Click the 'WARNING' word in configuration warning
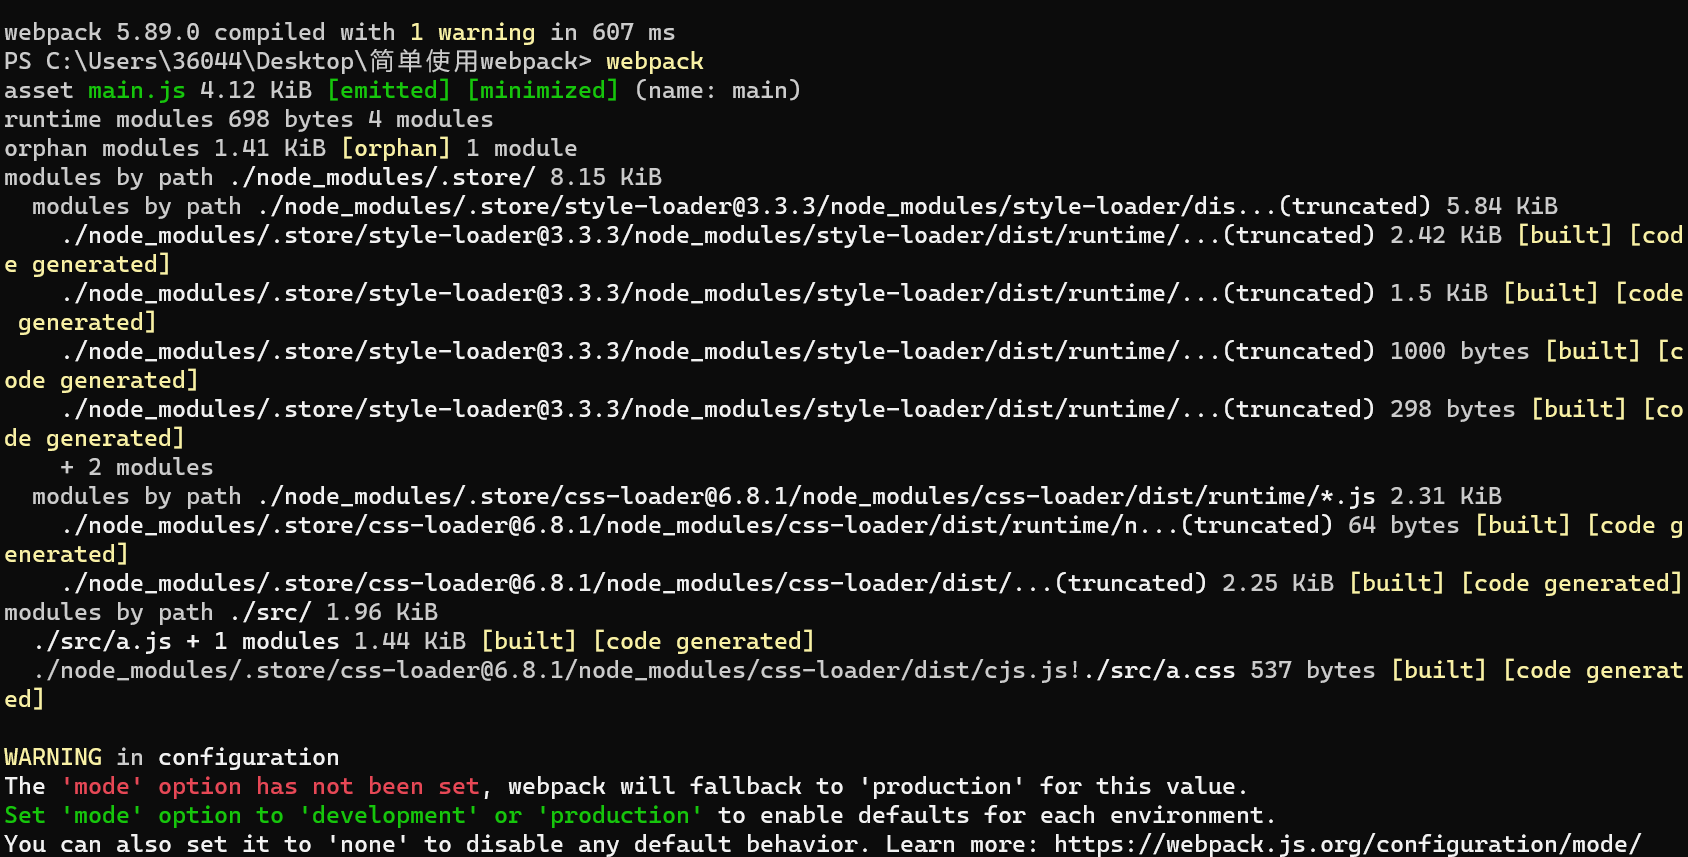1688x857 pixels. (x=53, y=757)
